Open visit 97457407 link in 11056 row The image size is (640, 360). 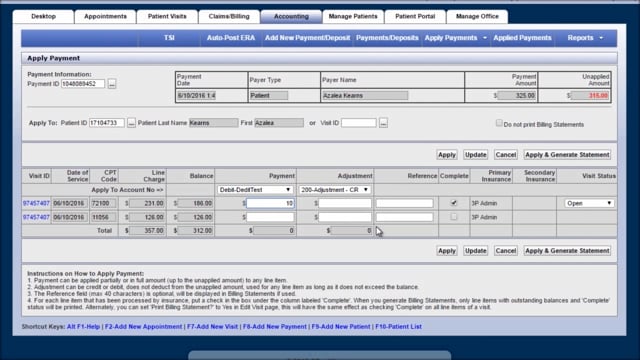pos(36,217)
